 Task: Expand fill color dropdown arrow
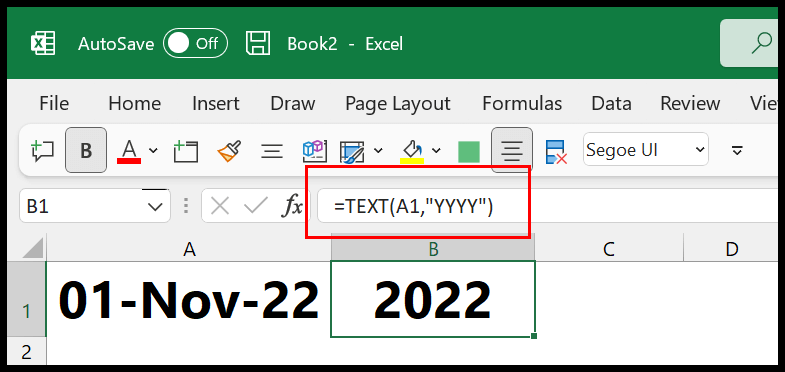[436, 150]
